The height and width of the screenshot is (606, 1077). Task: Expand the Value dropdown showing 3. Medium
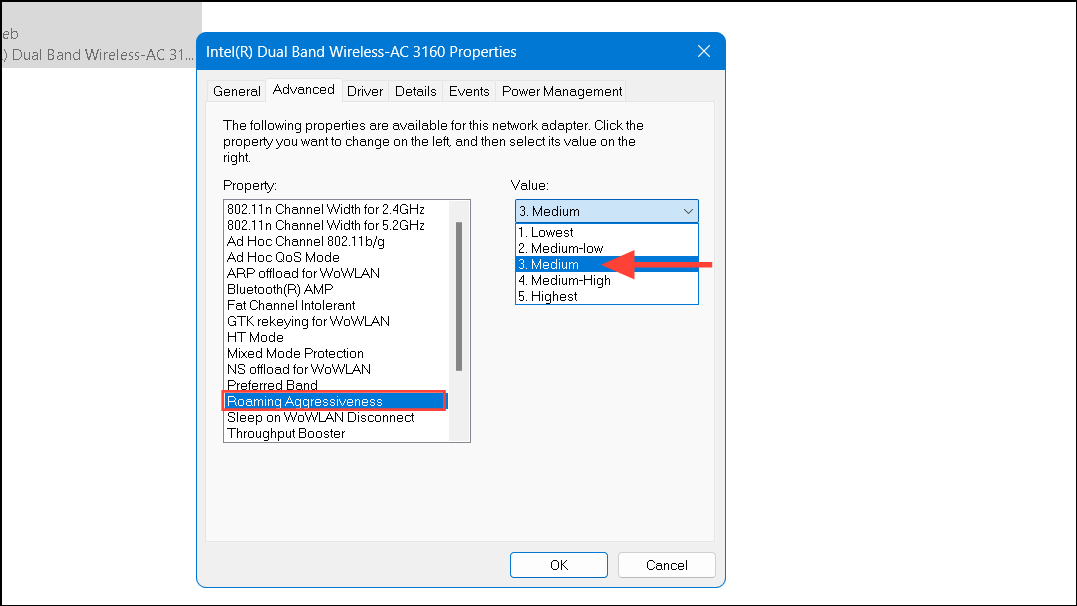point(606,211)
